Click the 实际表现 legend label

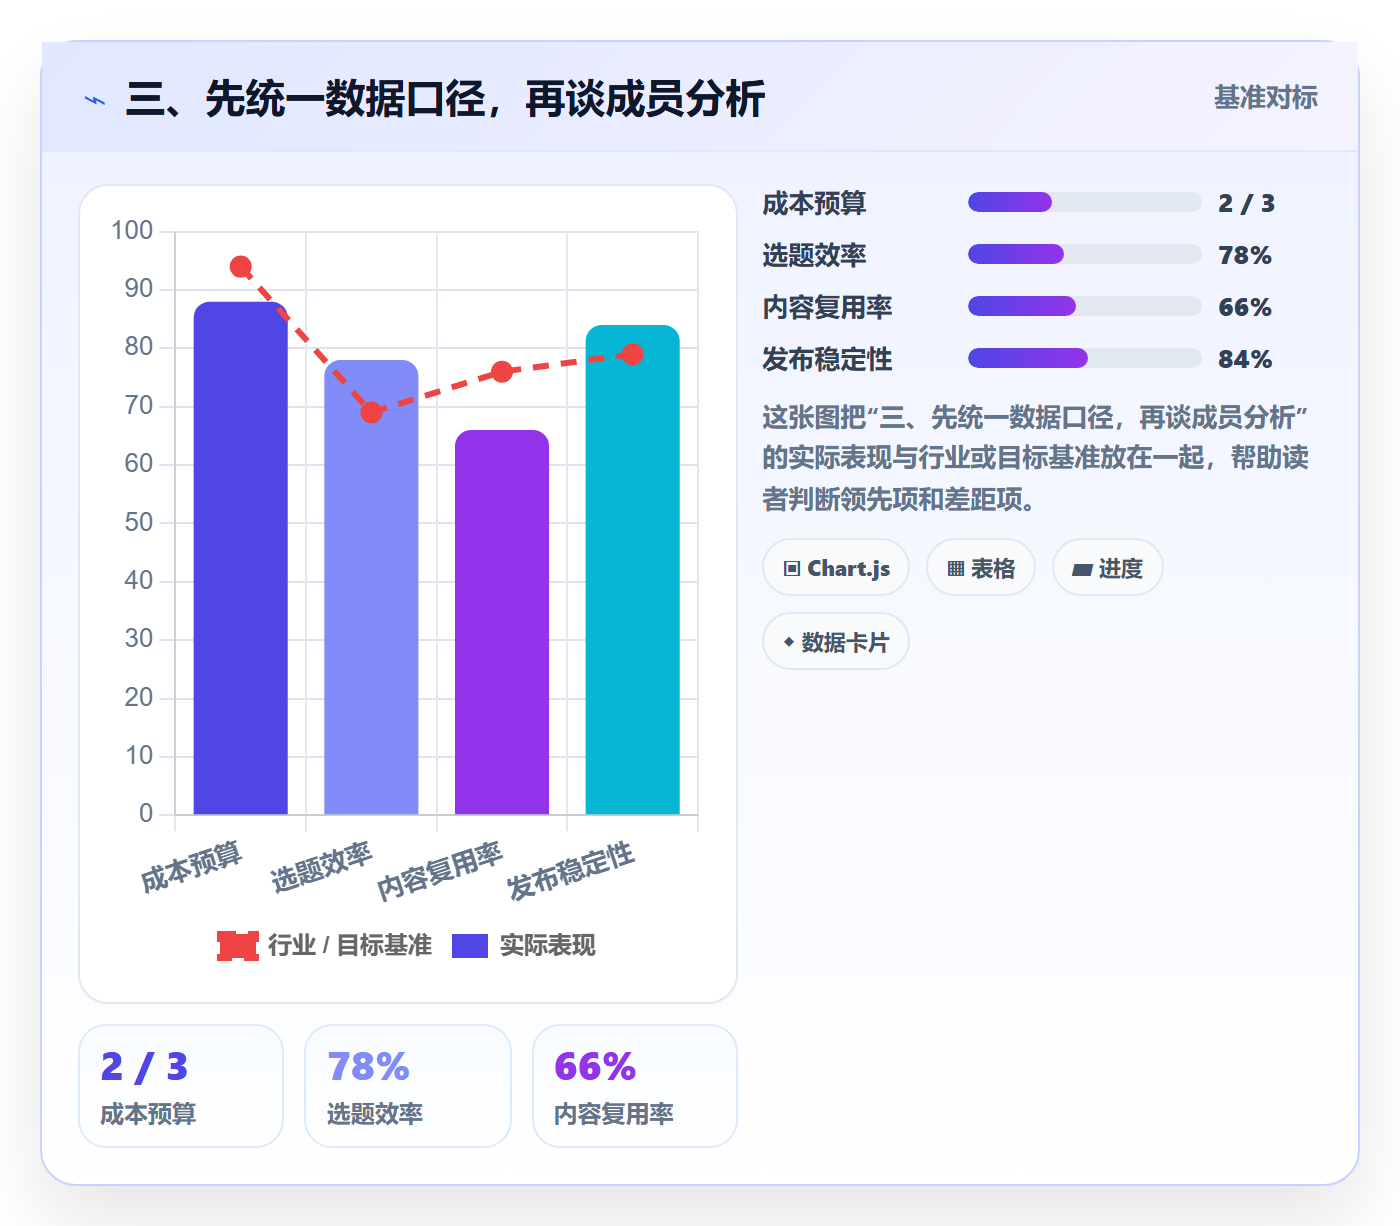click(x=547, y=946)
